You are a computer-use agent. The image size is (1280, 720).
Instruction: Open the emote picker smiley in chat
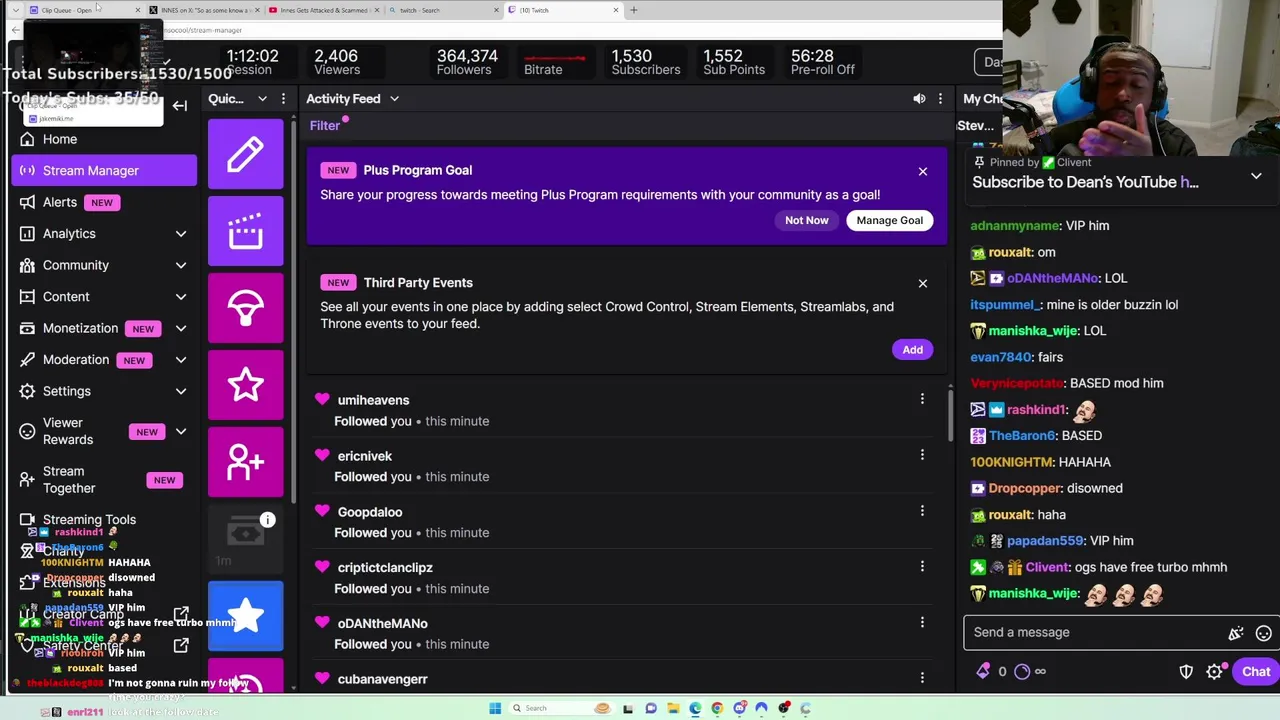point(1263,633)
